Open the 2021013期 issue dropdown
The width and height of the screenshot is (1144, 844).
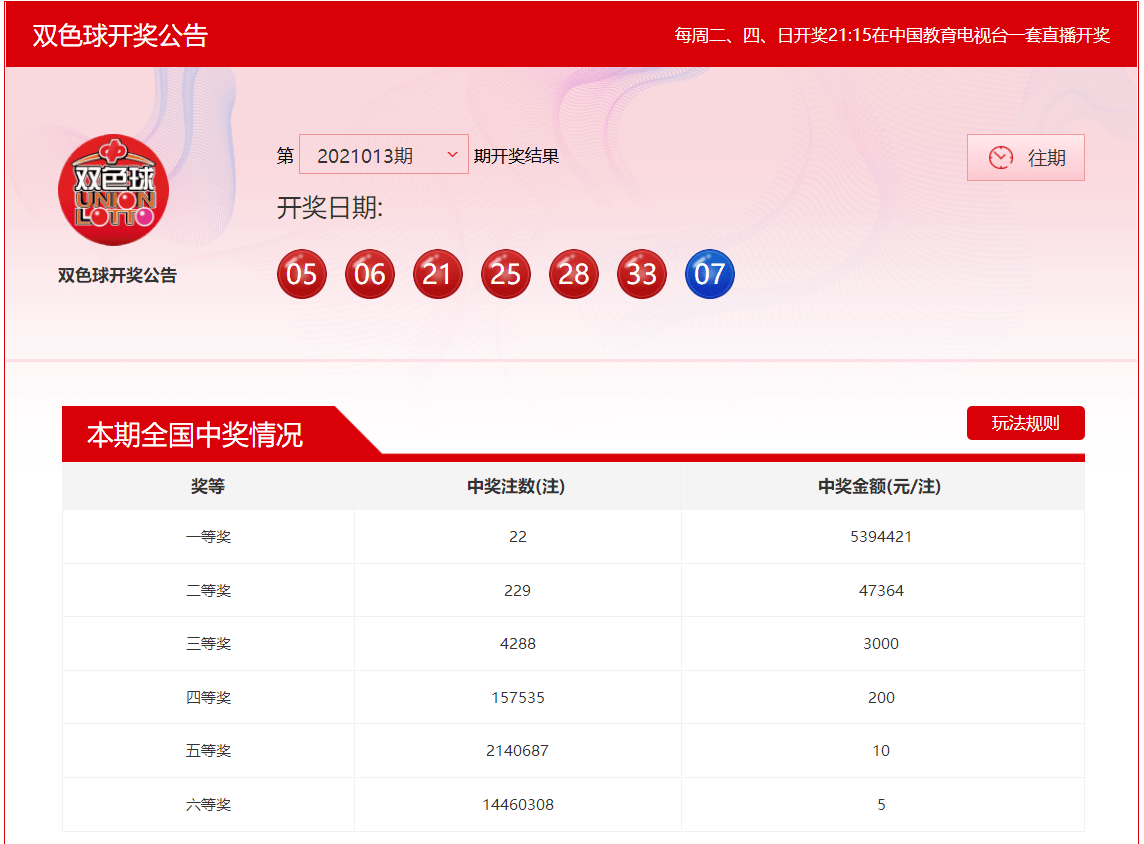click(x=383, y=155)
